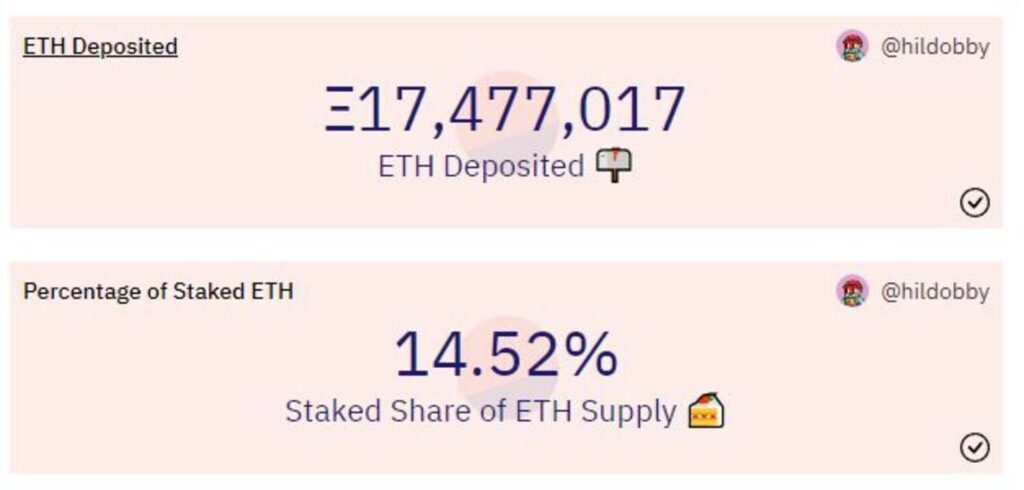Click verified checkmark on ETH Deposited card
The width and height of the screenshot is (1024, 490).
(974, 203)
